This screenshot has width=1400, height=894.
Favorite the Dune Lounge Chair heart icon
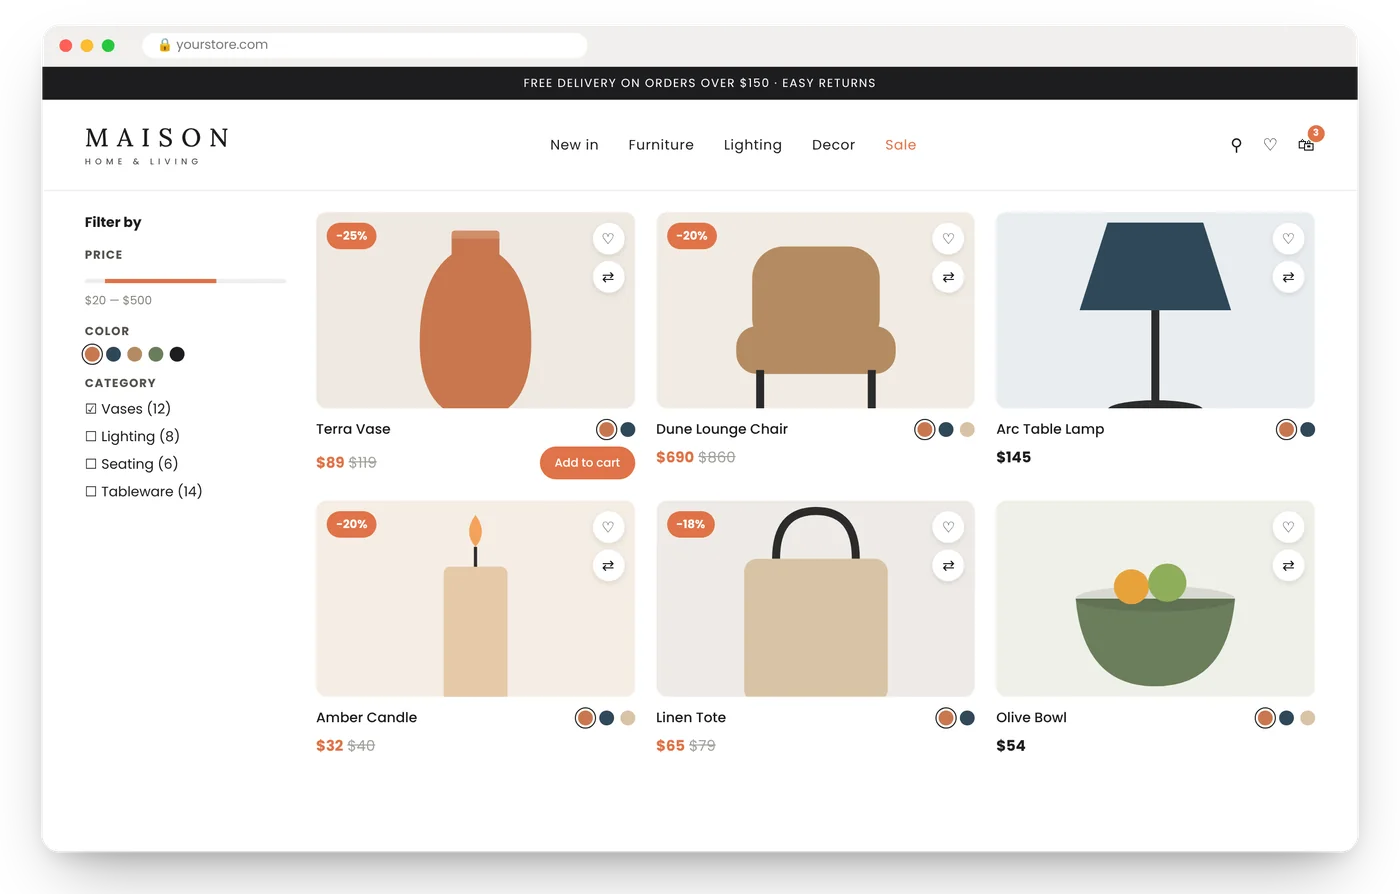click(x=948, y=238)
